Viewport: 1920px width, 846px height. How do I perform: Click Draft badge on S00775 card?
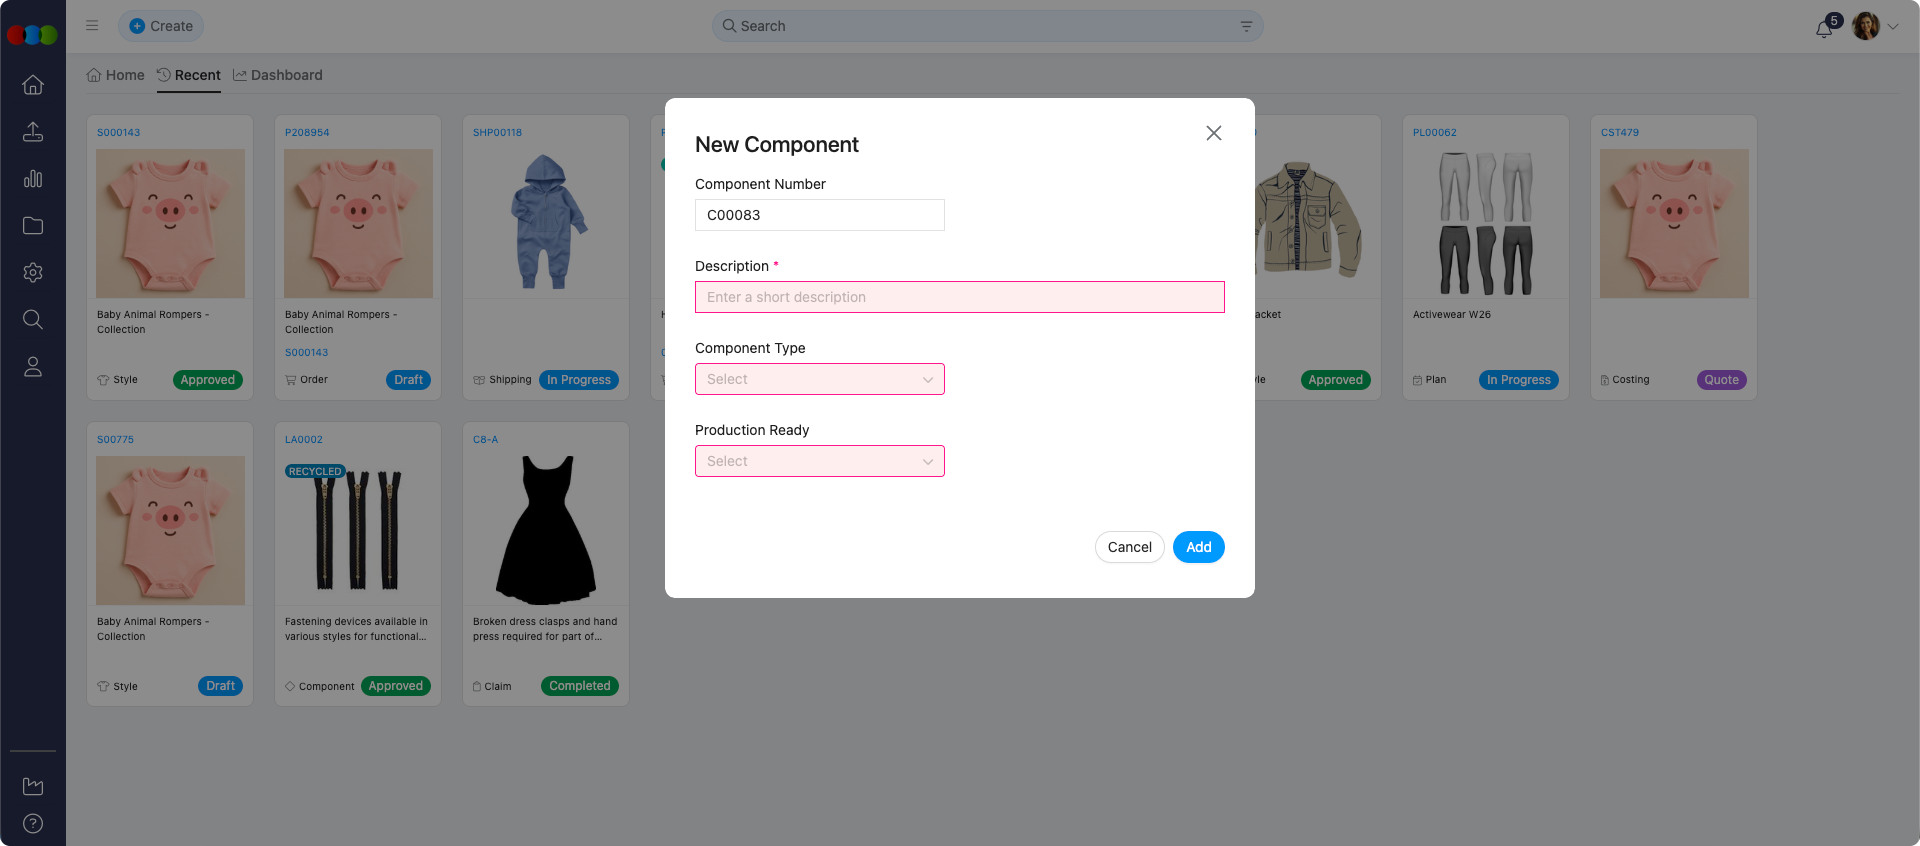coord(220,686)
